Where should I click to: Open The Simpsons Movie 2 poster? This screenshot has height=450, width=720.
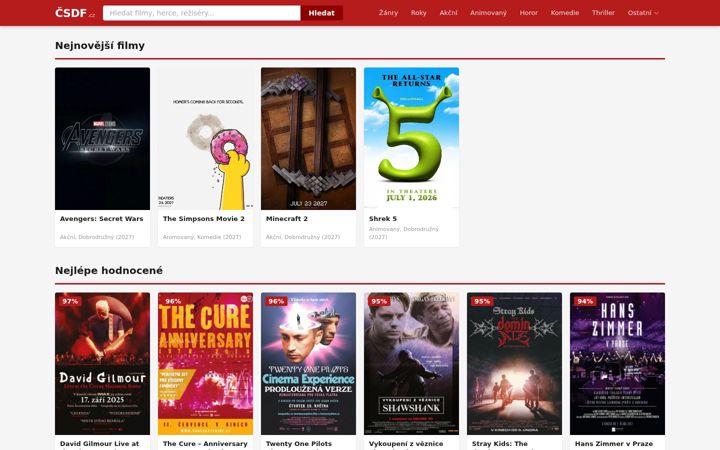(205, 139)
